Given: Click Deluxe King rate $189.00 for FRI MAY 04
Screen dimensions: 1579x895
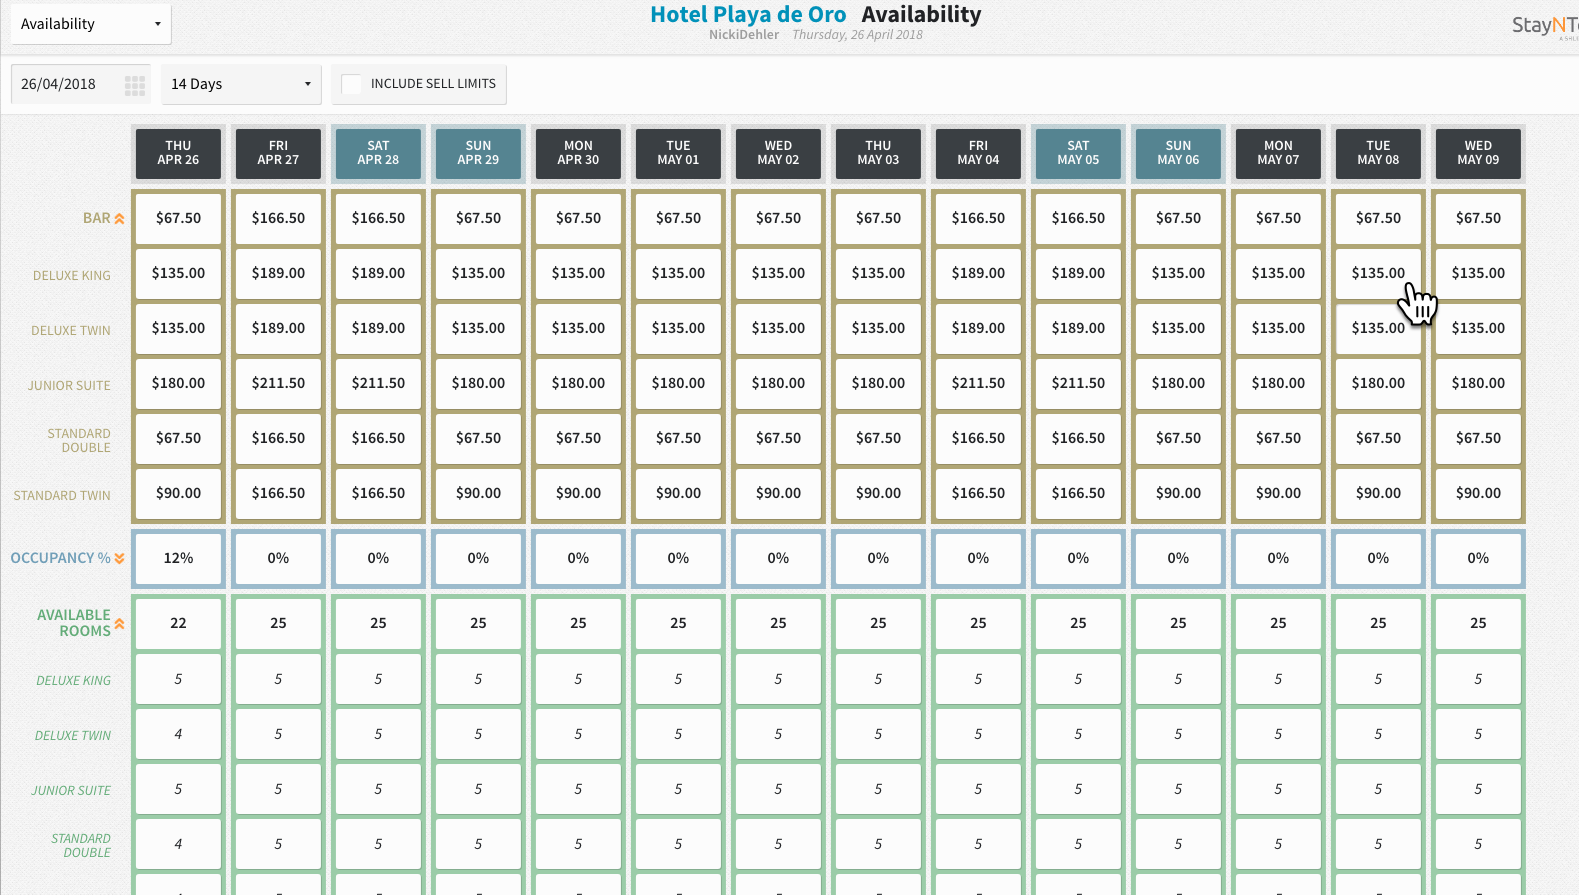Looking at the screenshot, I should pyautogui.click(x=978, y=273).
